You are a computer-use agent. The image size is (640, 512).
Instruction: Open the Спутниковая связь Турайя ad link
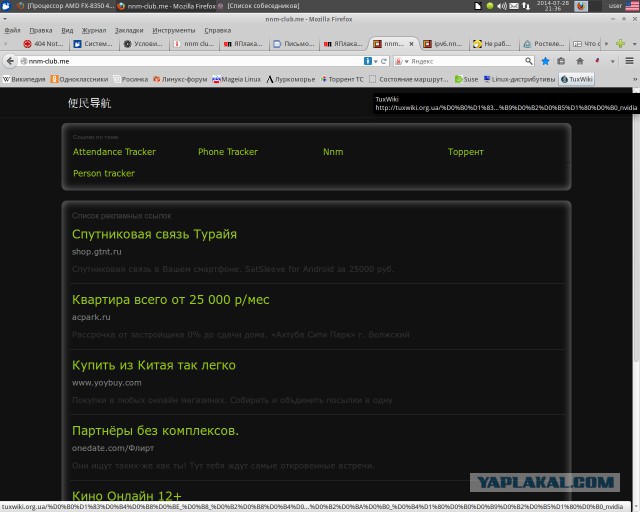coord(154,234)
